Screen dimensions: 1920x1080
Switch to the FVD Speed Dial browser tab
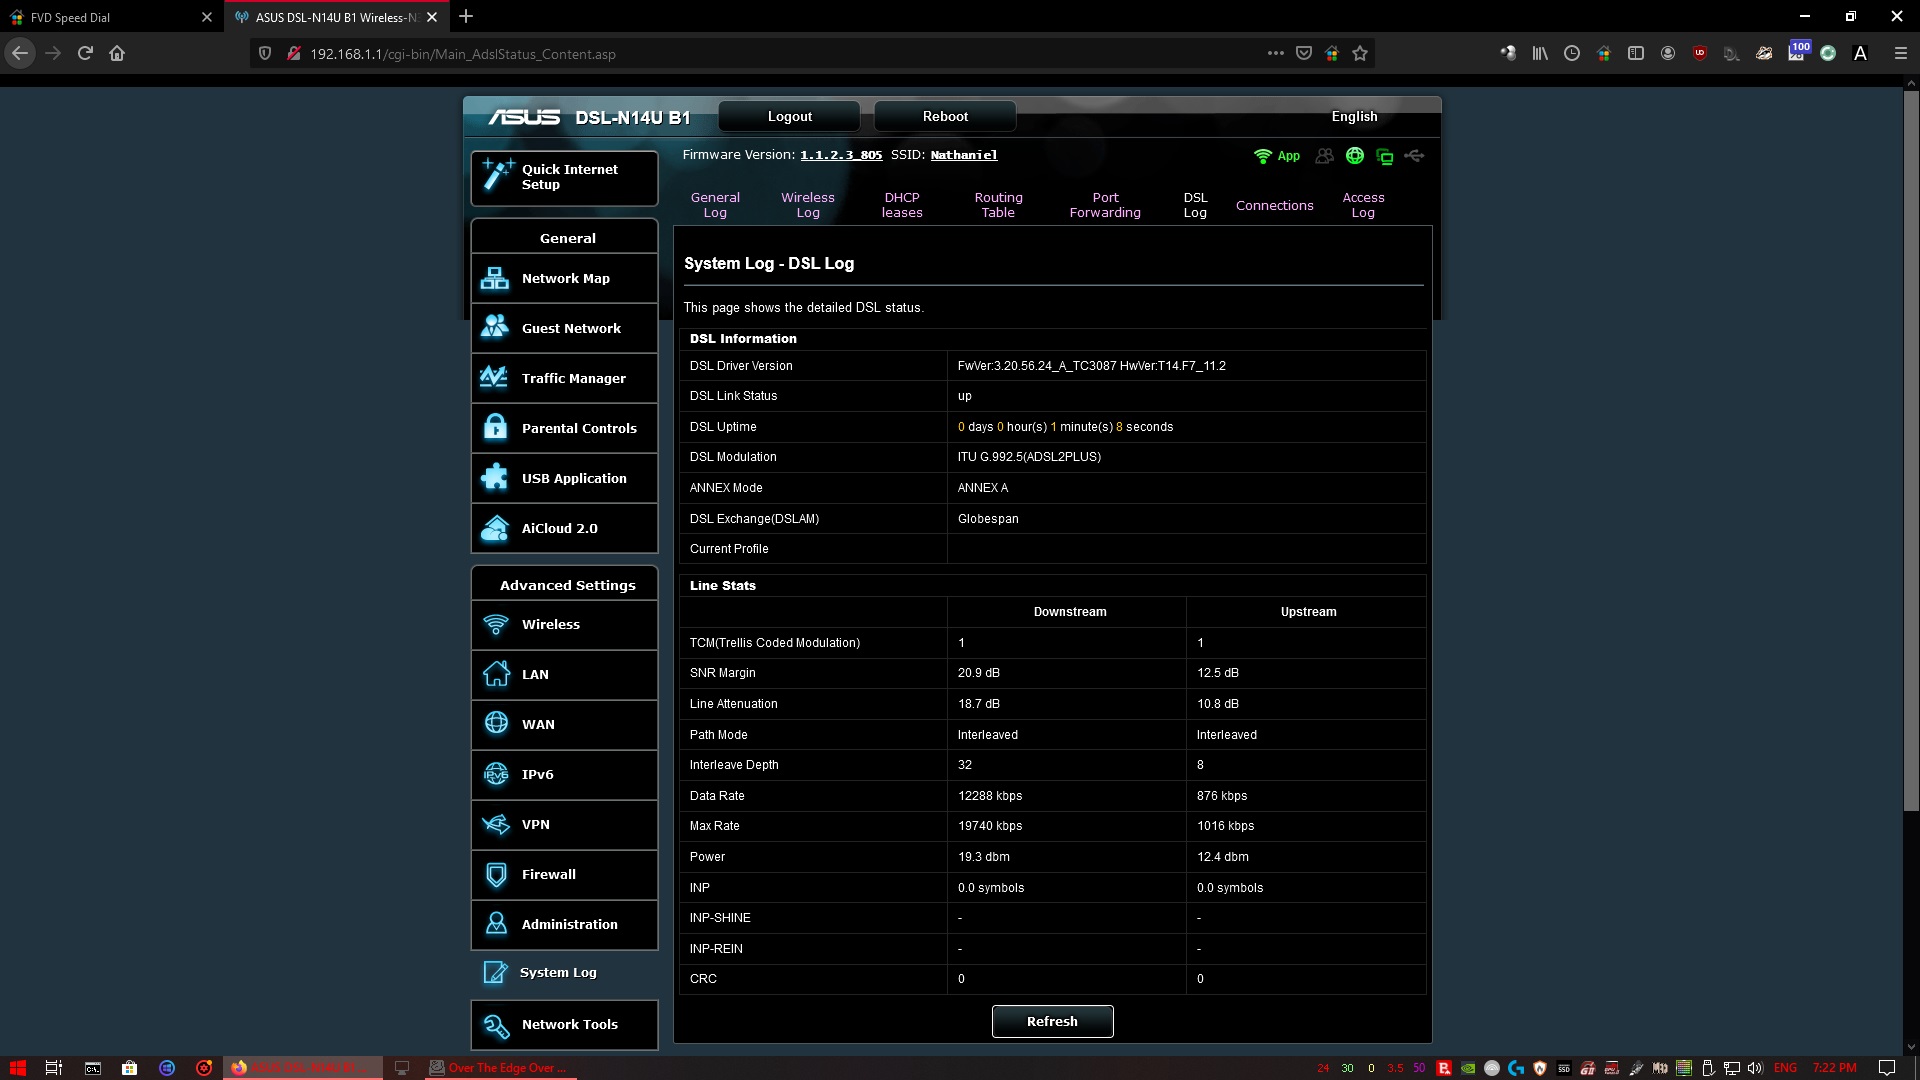pyautogui.click(x=110, y=17)
